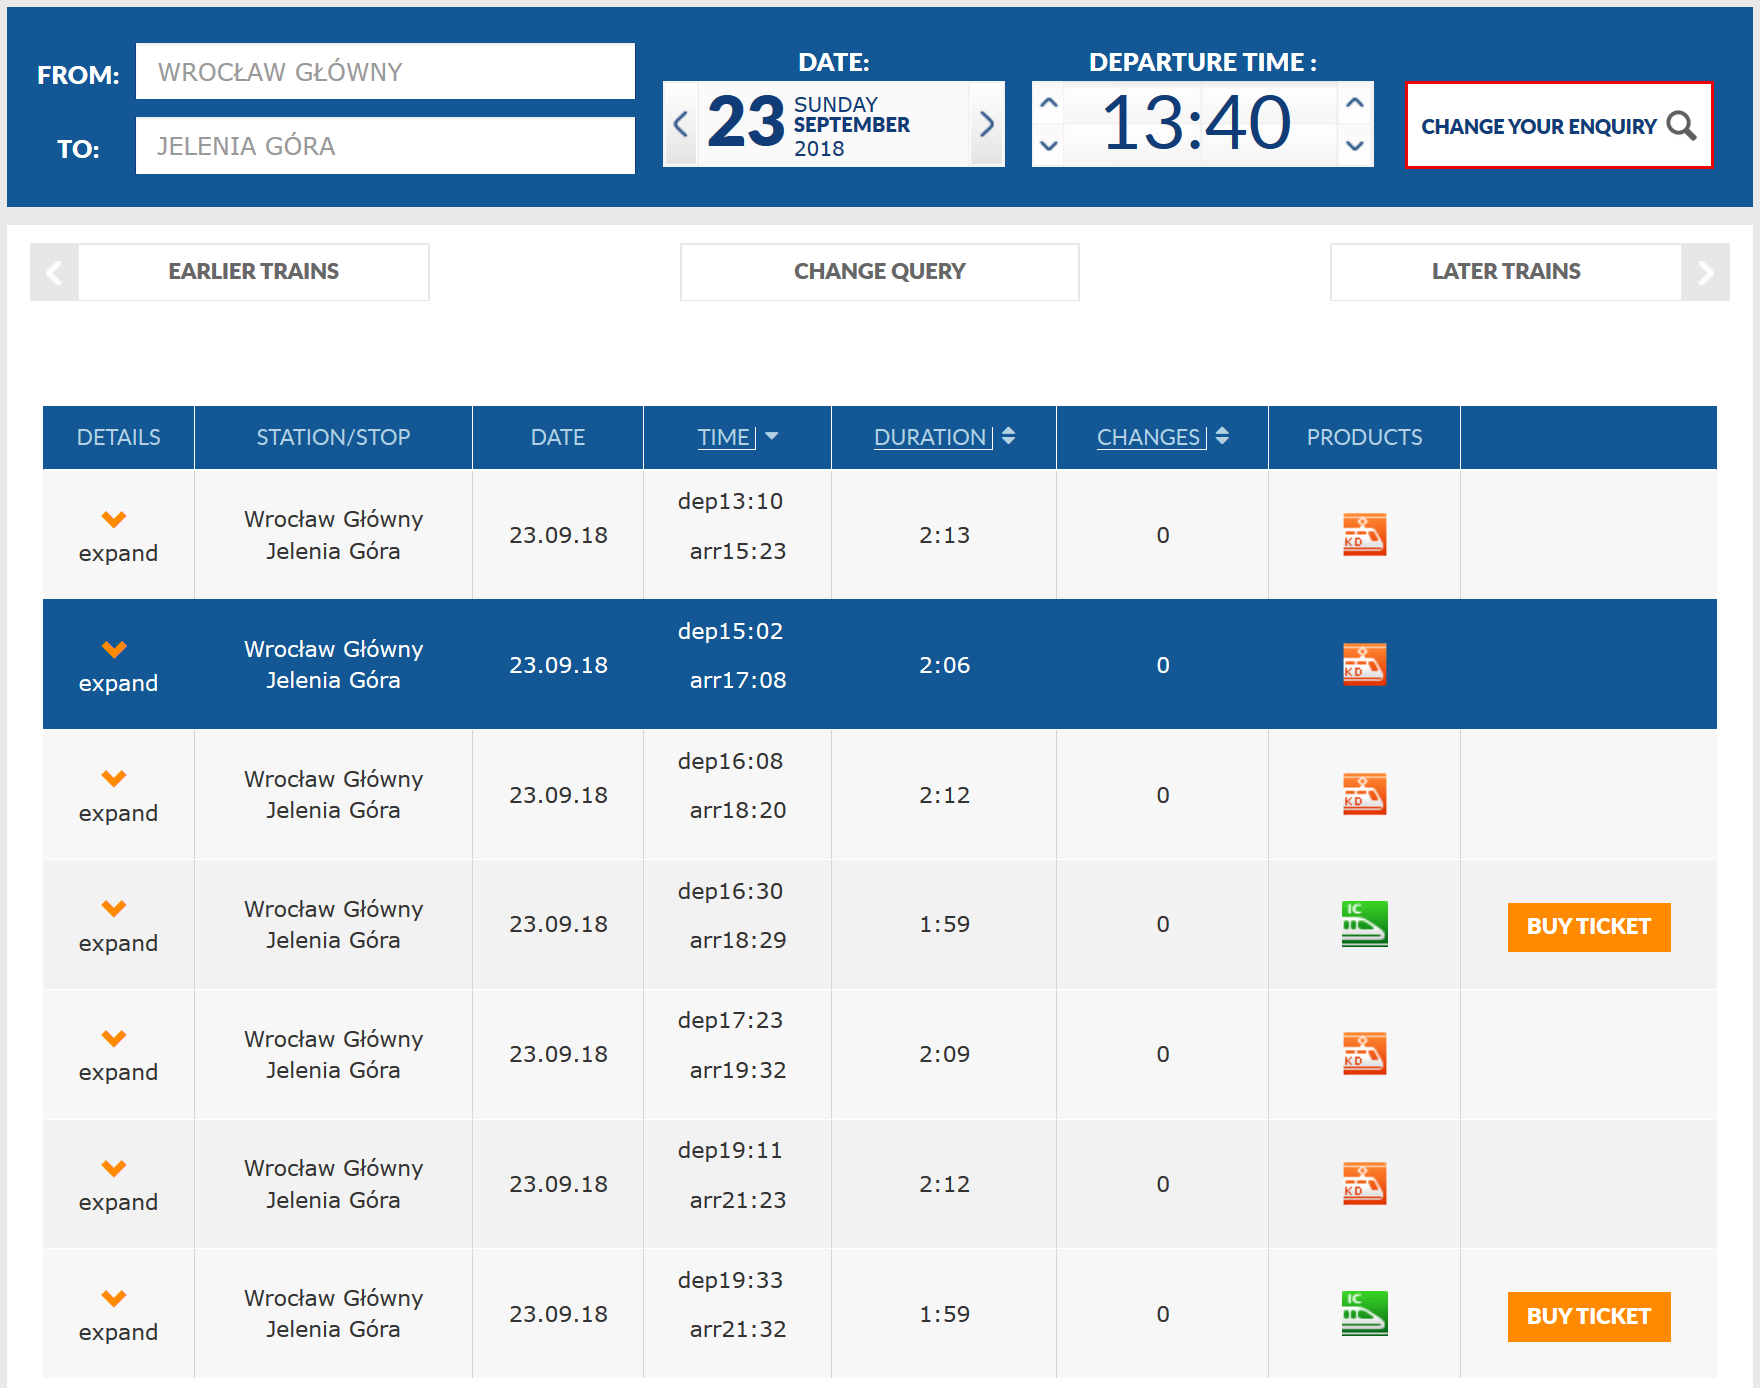This screenshot has height=1388, width=1760.
Task: Increase departure hour with up arrow
Action: pos(1049,103)
